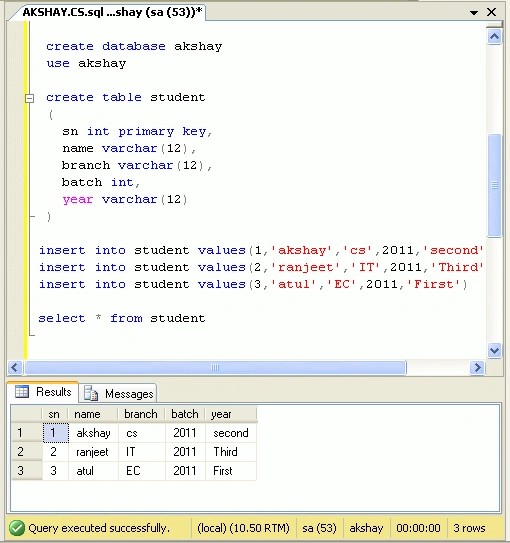Open the active files dropdown arrow
The width and height of the screenshot is (510, 543).
click(x=474, y=13)
